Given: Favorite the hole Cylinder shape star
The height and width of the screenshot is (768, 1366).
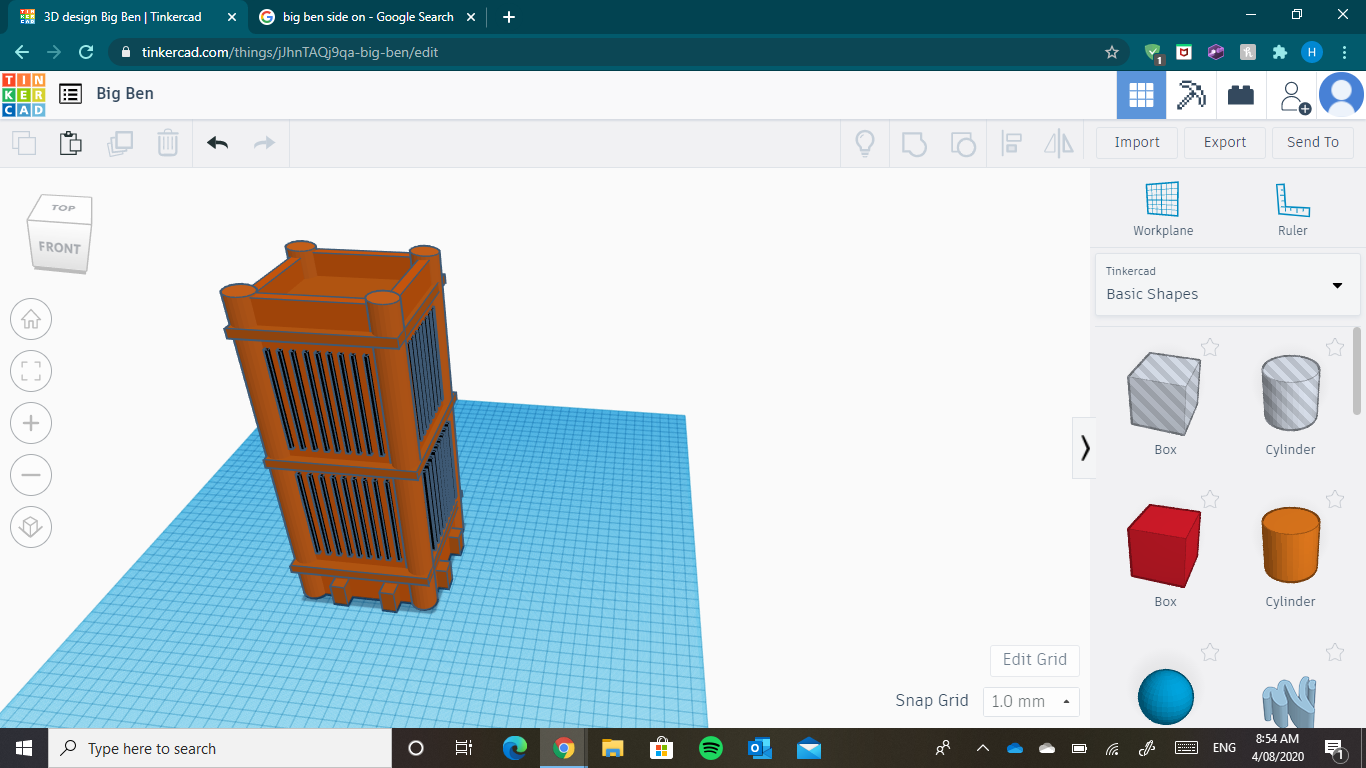Looking at the screenshot, I should click(x=1335, y=347).
